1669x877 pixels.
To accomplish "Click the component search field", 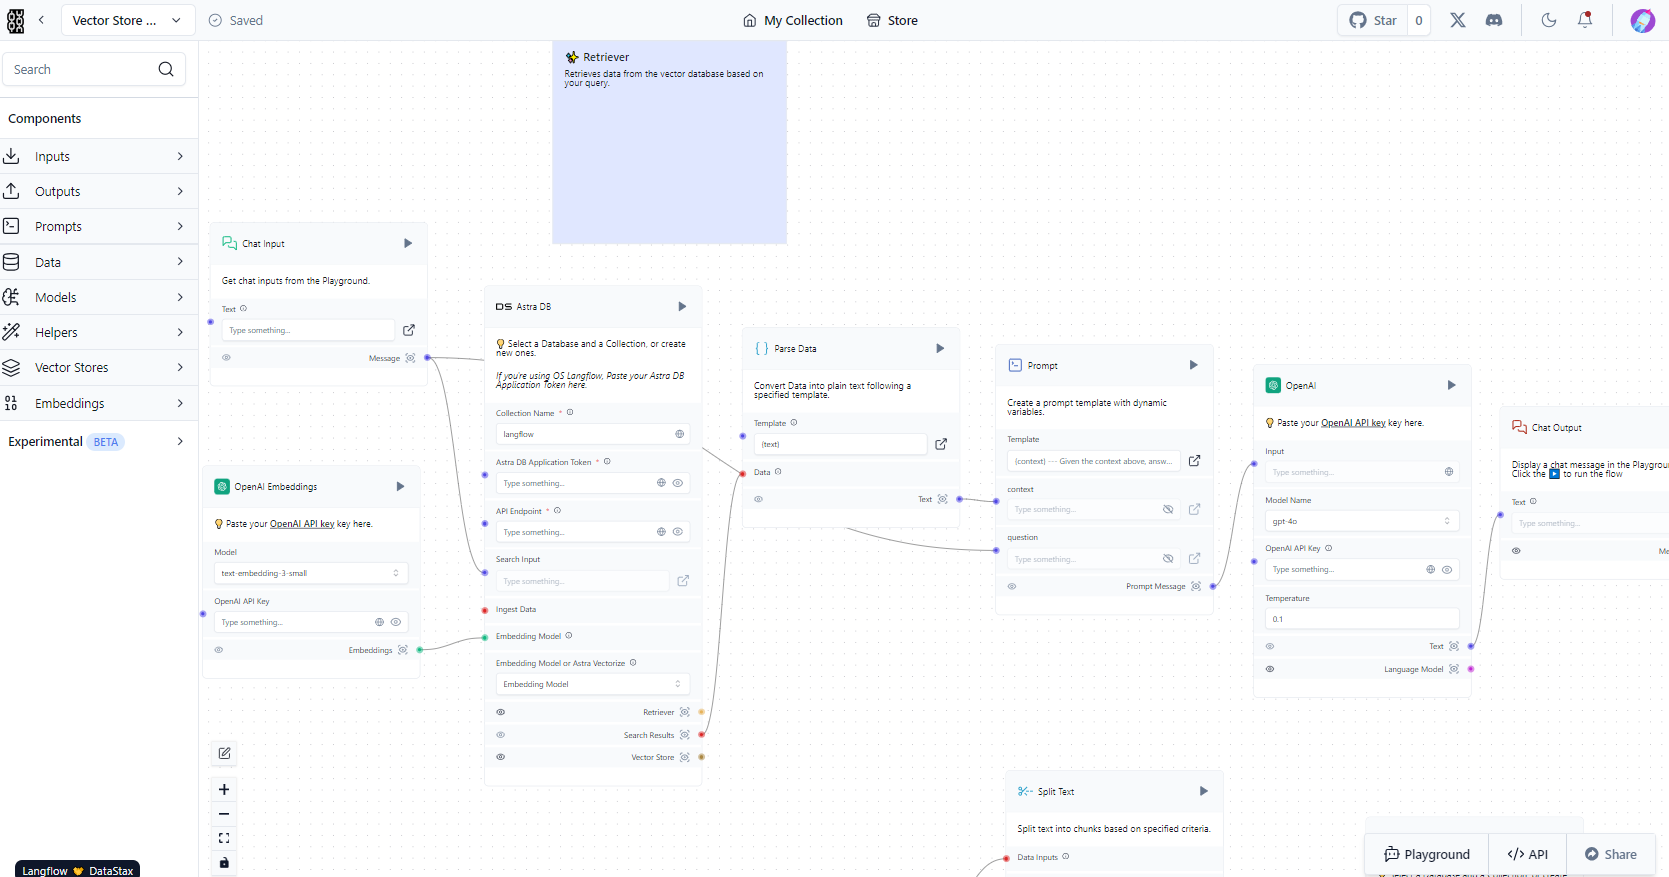I will point(94,69).
